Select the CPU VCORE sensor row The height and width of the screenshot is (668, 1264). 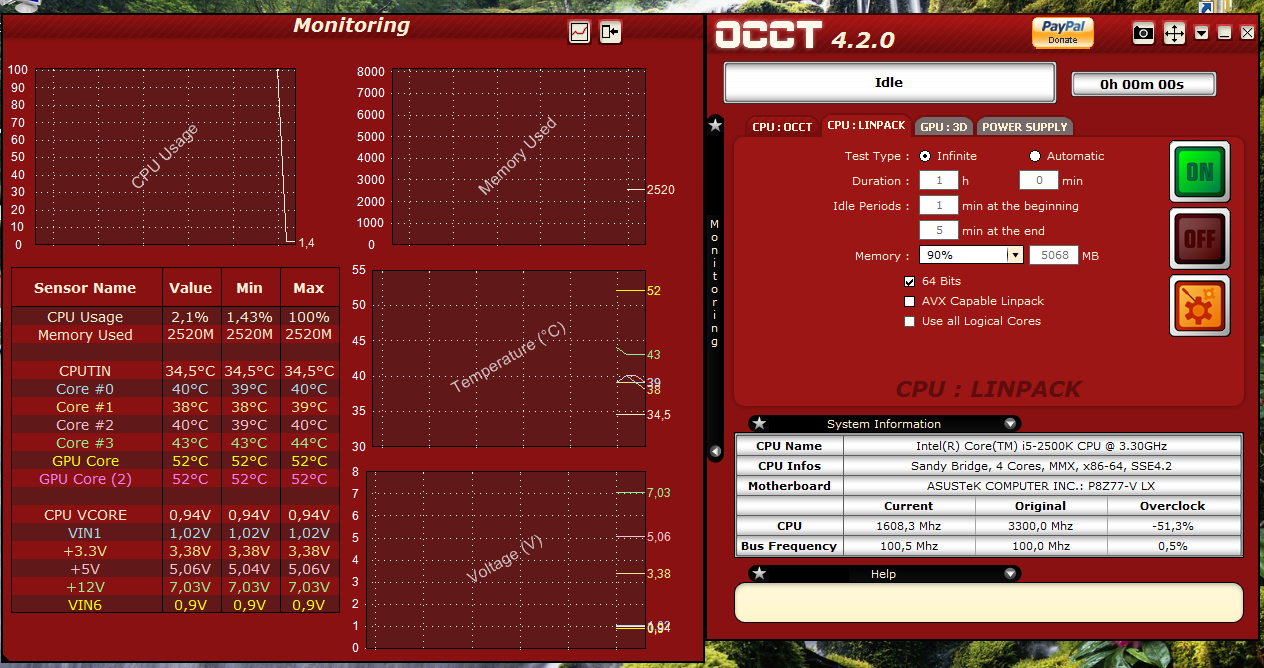coord(175,515)
